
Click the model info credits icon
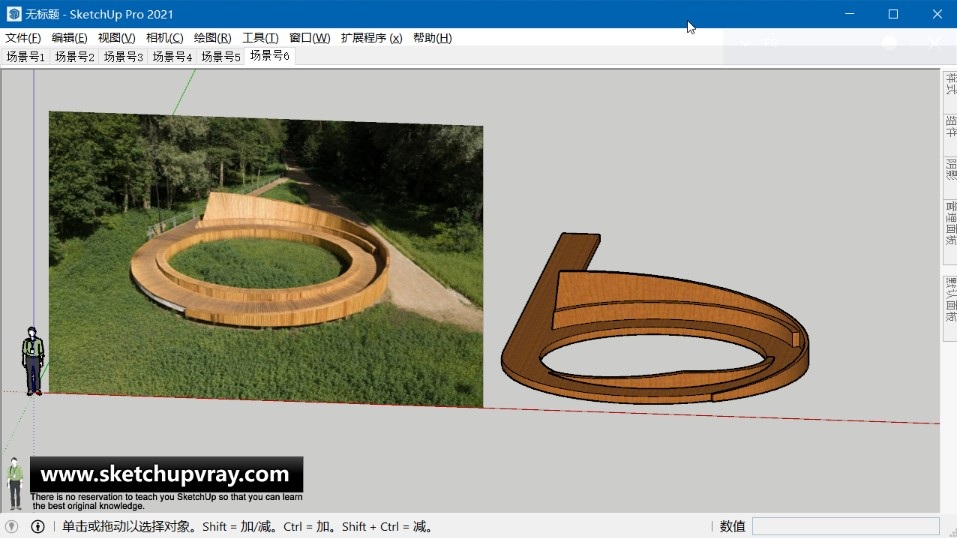click(x=38, y=526)
